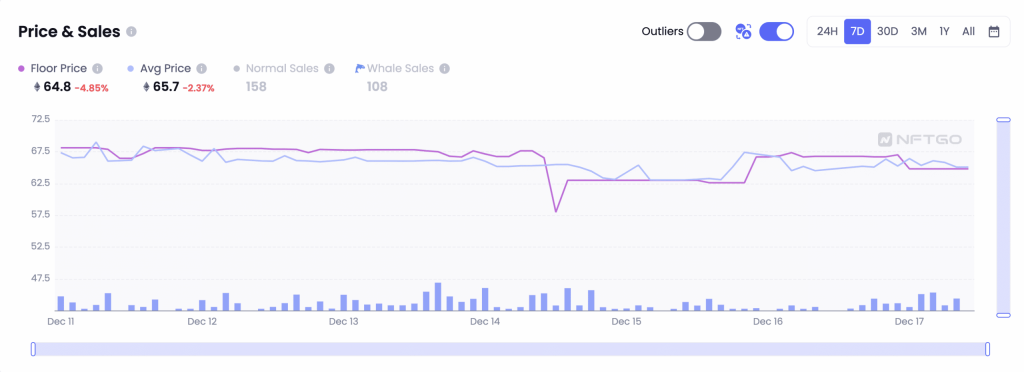Click the floor price dip at 57.5
This screenshot has width=1024, height=372.
point(556,211)
